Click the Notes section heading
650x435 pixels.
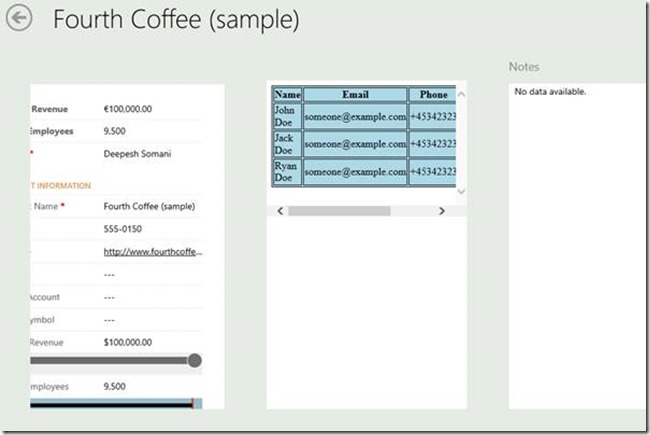(524, 67)
